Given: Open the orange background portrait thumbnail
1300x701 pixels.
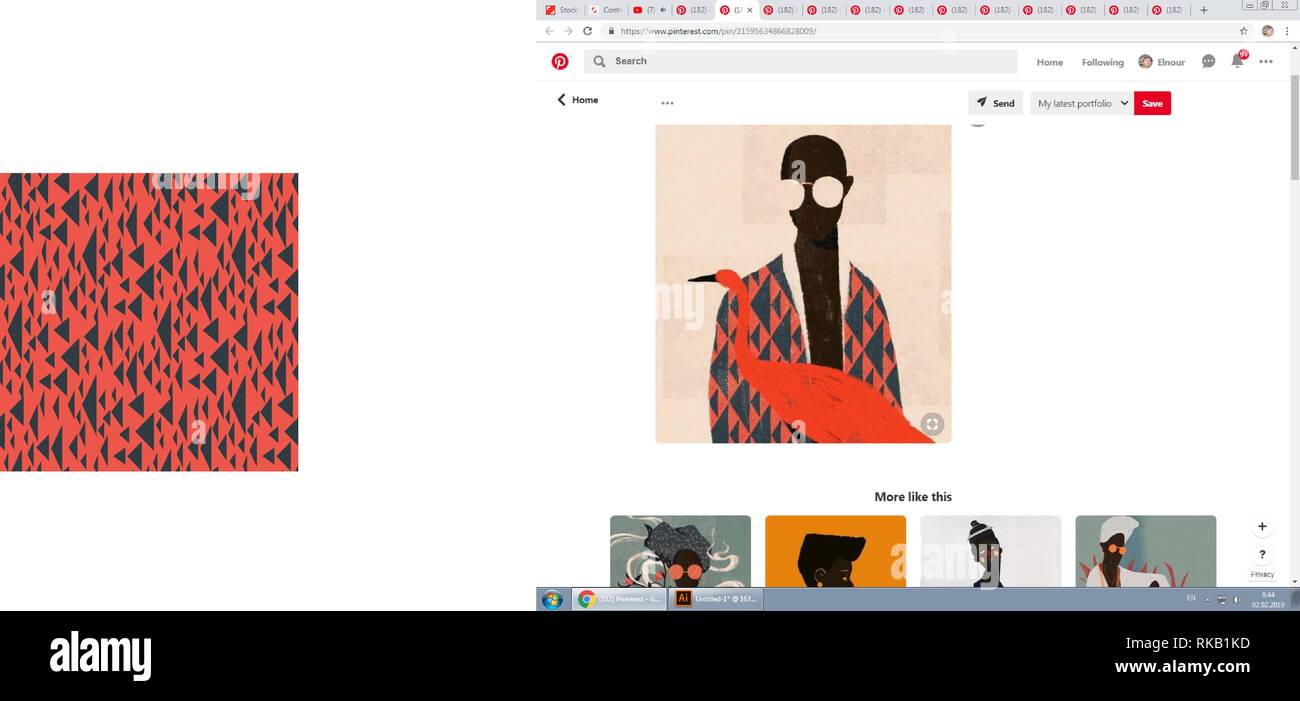Looking at the screenshot, I should (835, 551).
